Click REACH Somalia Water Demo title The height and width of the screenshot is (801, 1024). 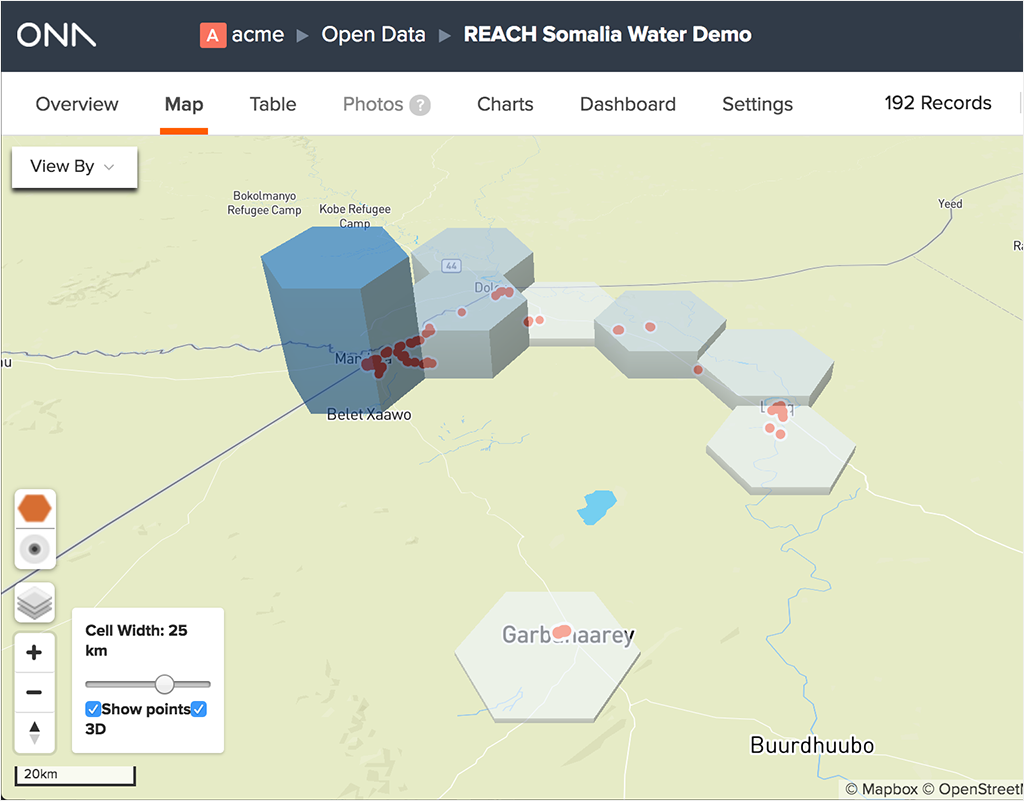(x=607, y=35)
